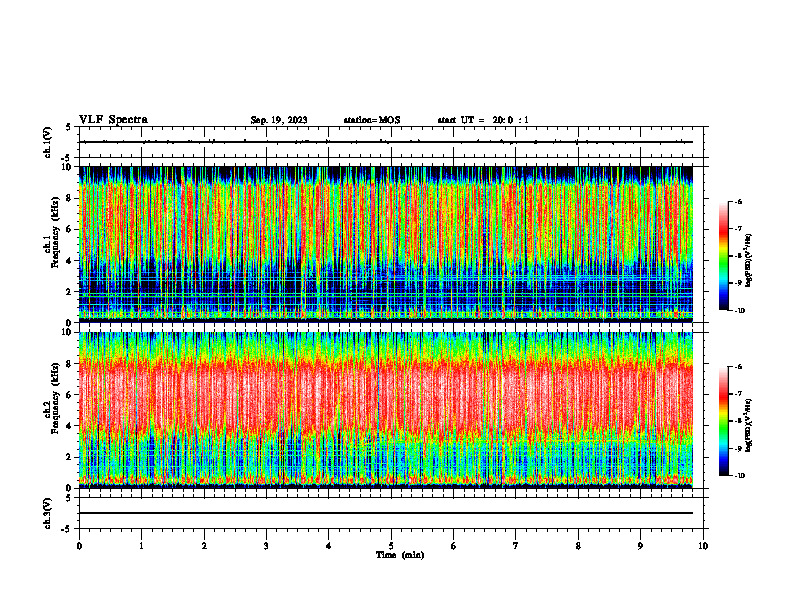Click the date text "Sep. 19, 2023"
This screenshot has height=612, width=792.
pos(279,120)
